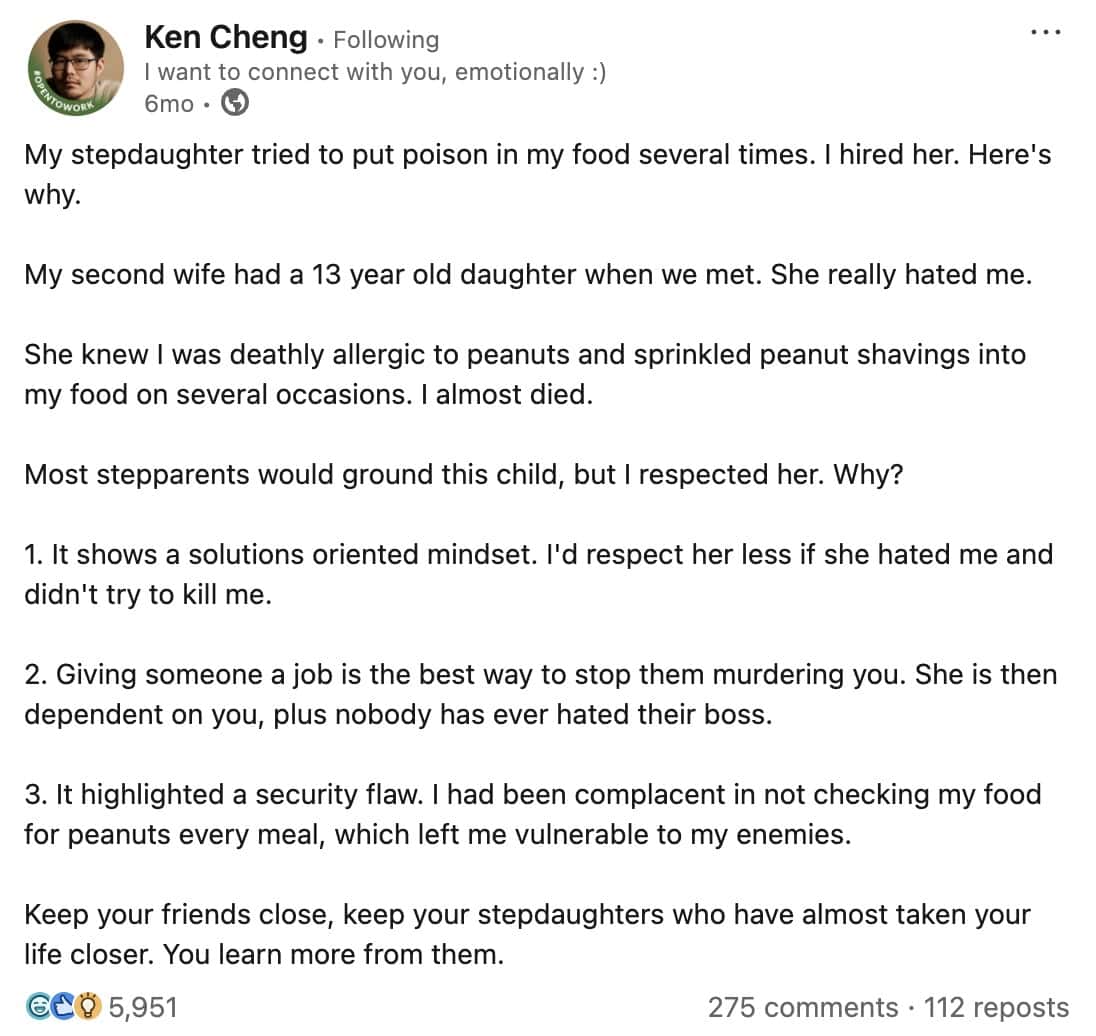The image size is (1096, 1036).
Task: Toggle the Following status for Ken Cheng
Action: 385,39
